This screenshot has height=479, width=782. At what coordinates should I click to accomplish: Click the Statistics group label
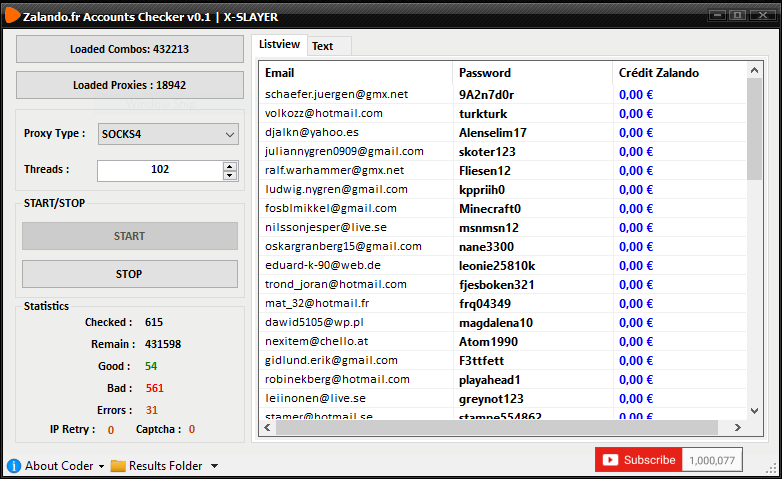[x=46, y=306]
